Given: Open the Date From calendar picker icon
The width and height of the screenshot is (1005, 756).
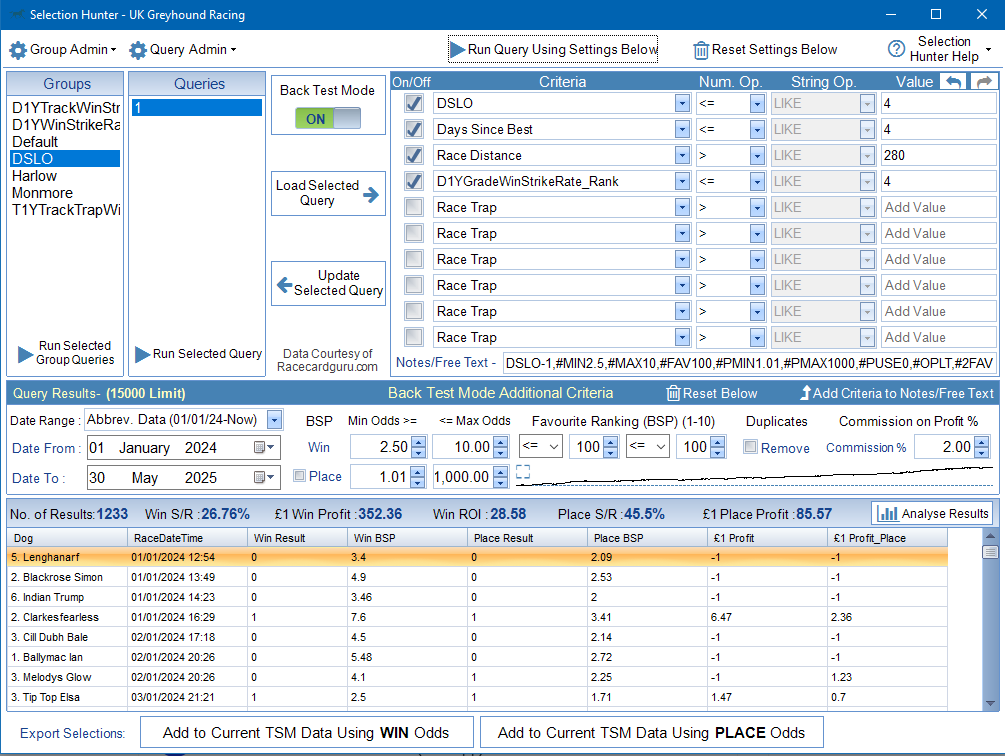Looking at the screenshot, I should (265, 448).
